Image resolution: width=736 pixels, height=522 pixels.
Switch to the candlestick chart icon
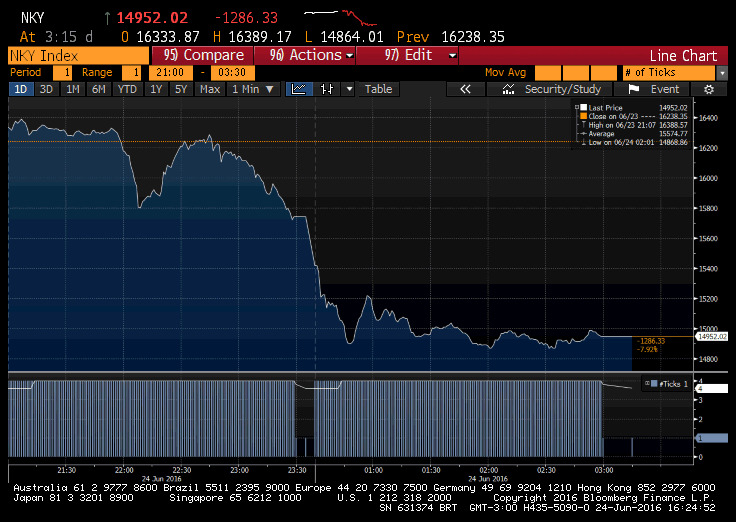[326, 89]
